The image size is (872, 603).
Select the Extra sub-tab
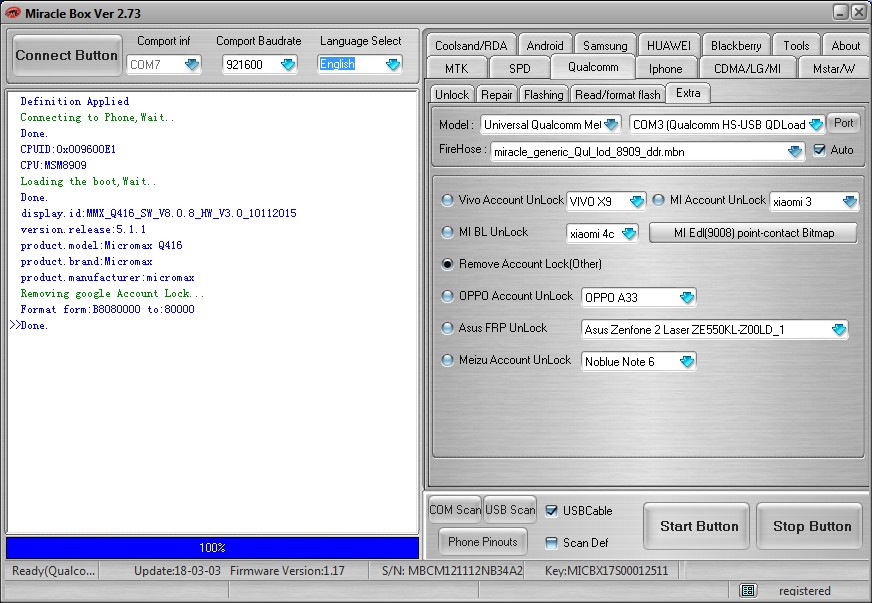[688, 93]
